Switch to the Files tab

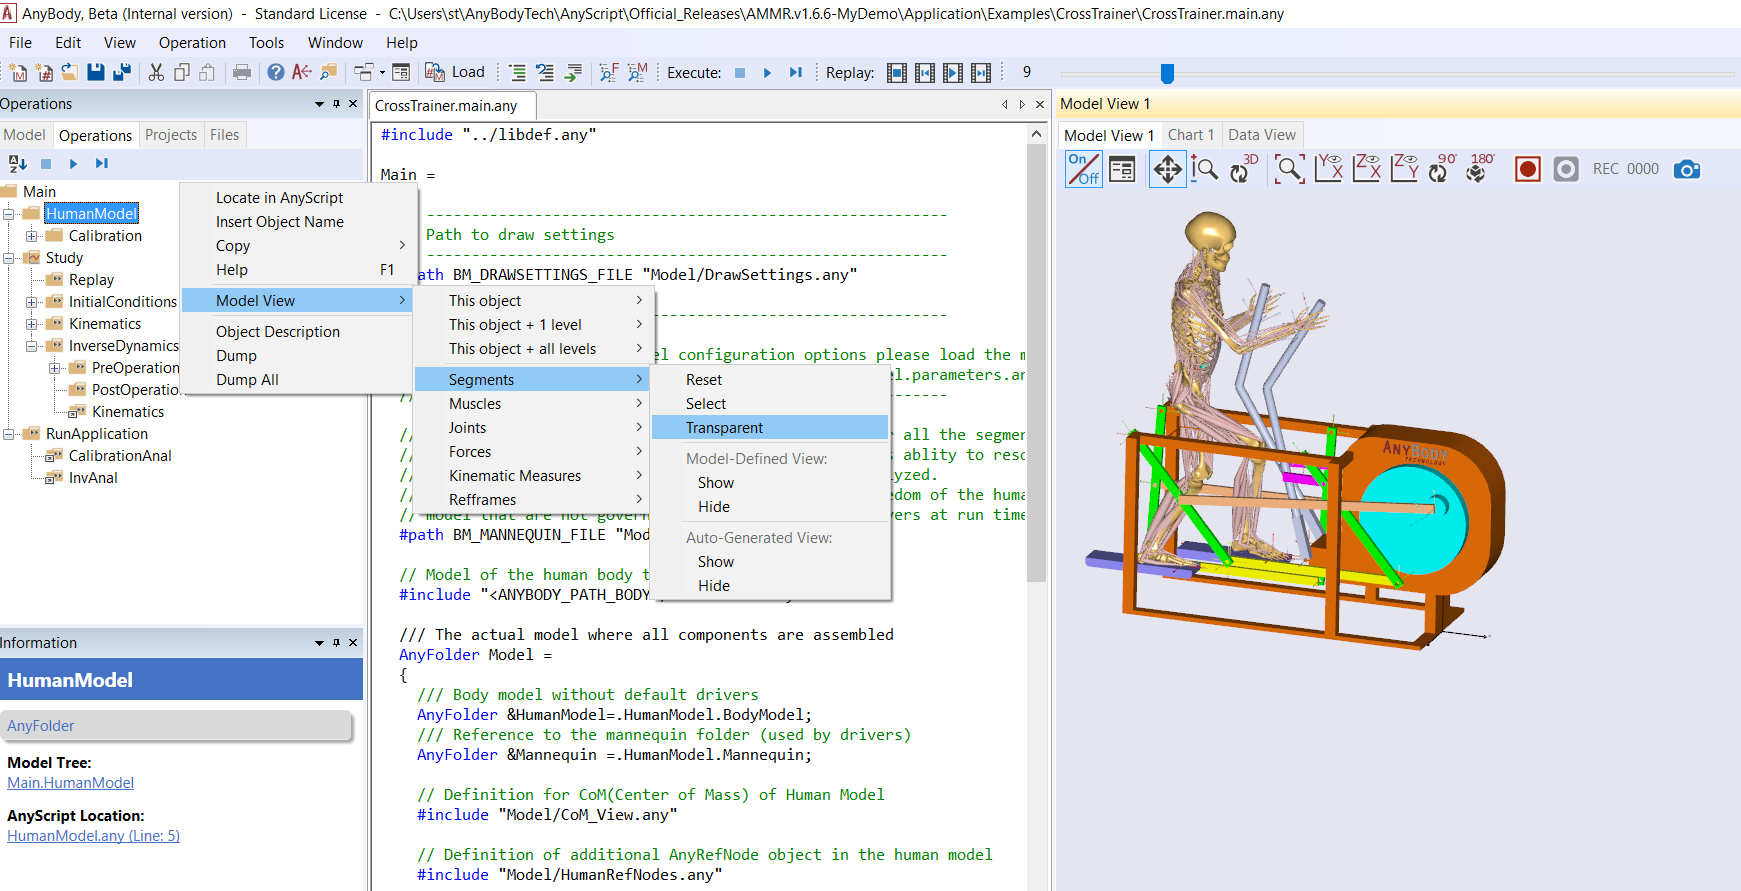pos(224,135)
